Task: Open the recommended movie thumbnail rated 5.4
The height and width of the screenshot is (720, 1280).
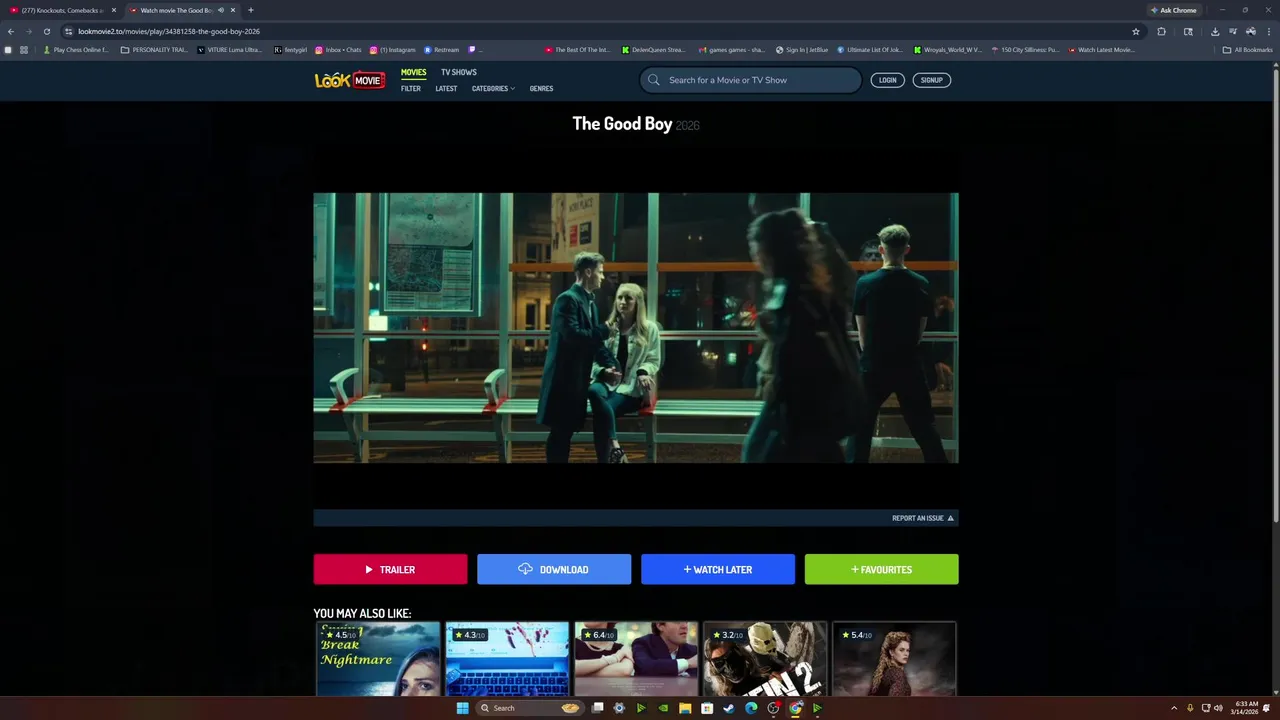Action: [x=894, y=658]
